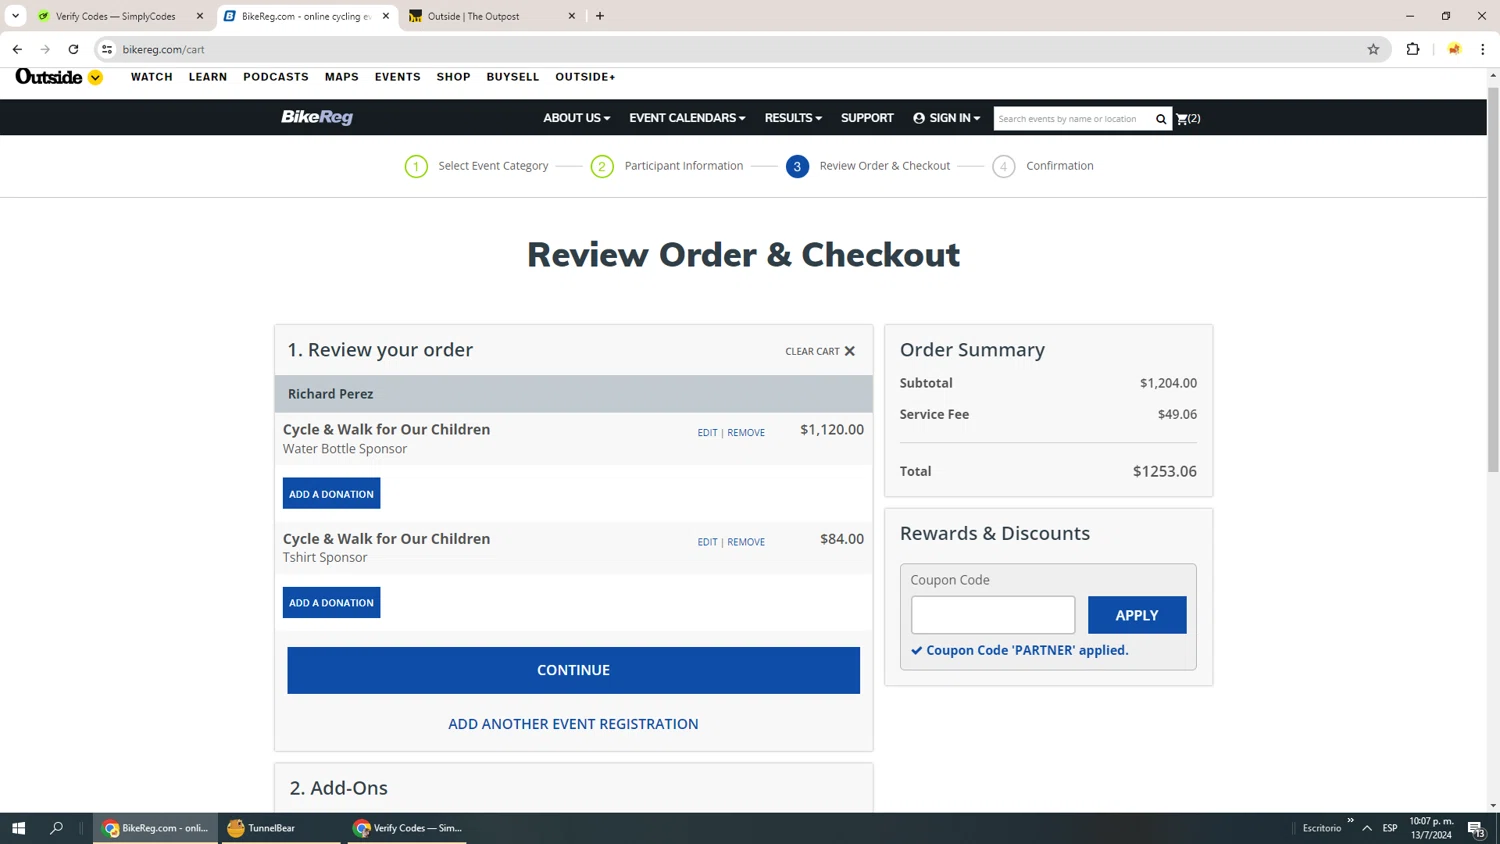Click the TunnelBear extension icon in toolbar
This screenshot has height=844, width=1500.
coord(1454,49)
